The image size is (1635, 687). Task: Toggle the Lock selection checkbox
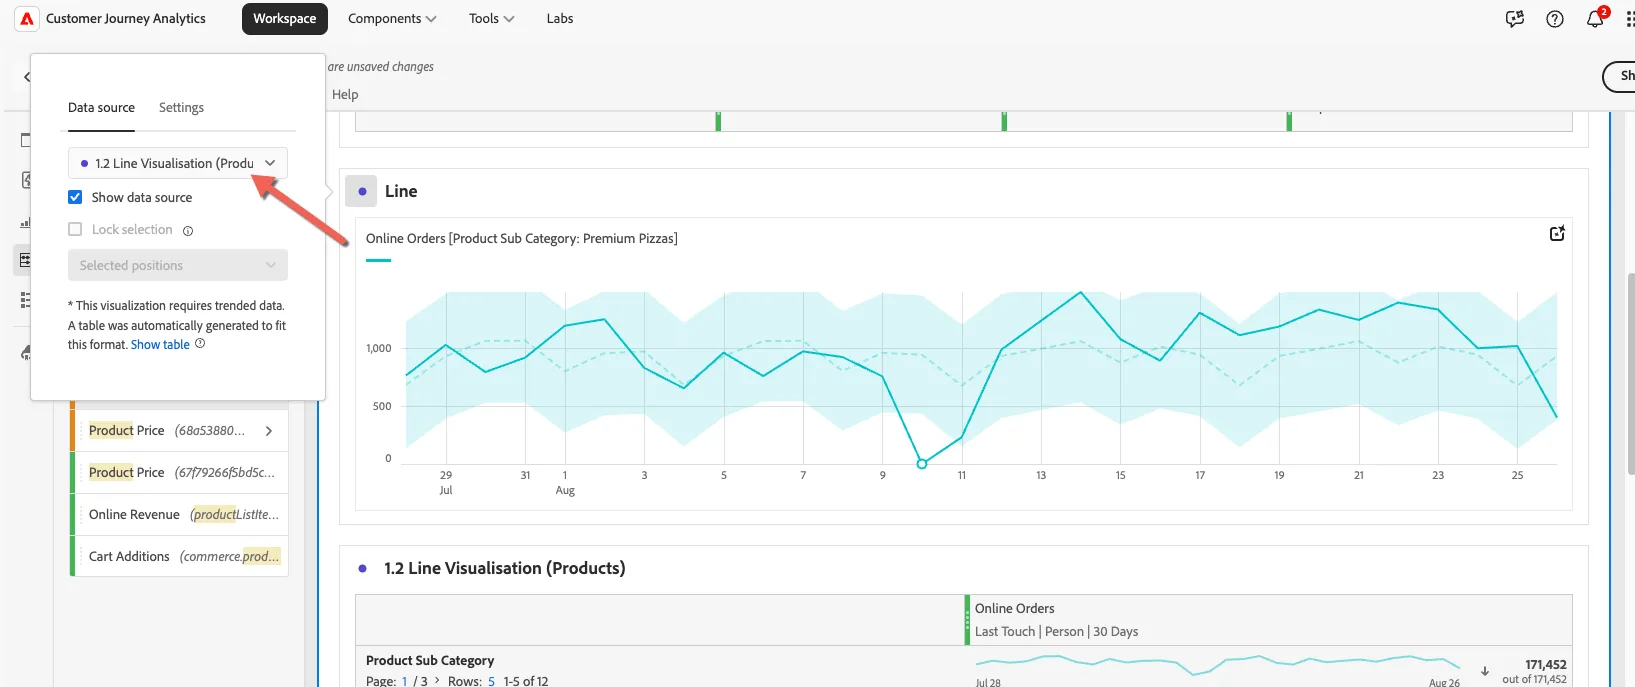(x=75, y=229)
